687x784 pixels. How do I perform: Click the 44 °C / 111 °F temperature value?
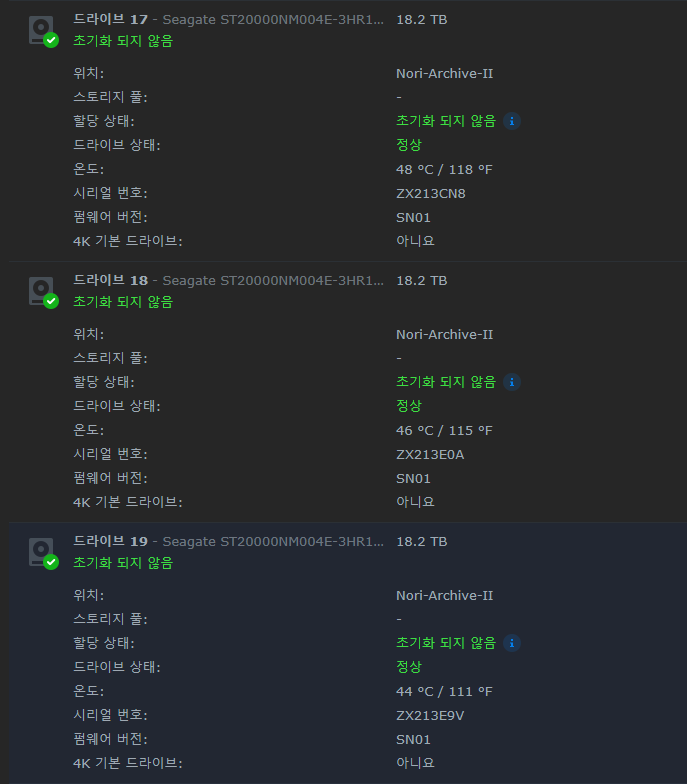[444, 692]
